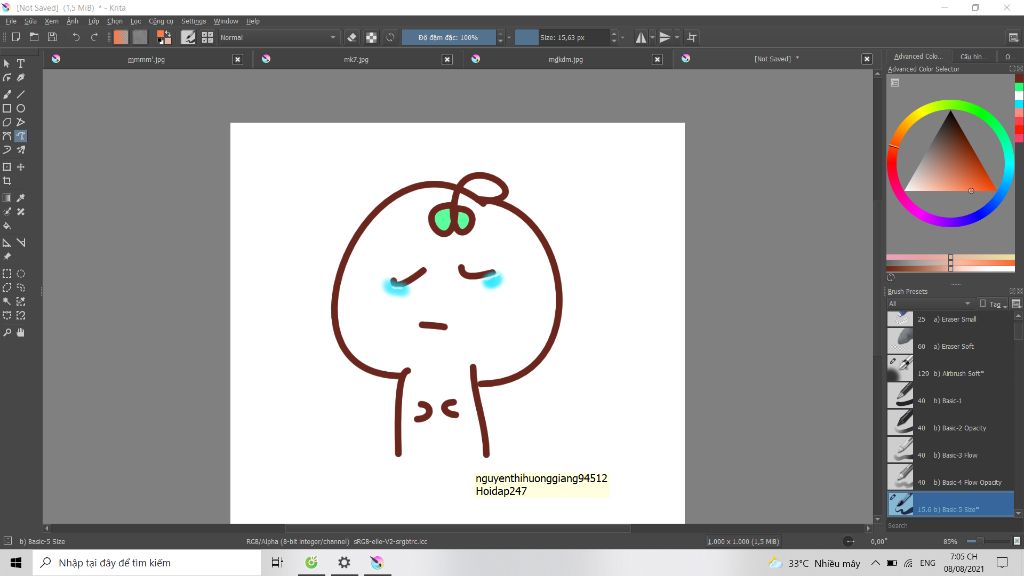1024x576 pixels.
Task: Select the Fill bucket tool
Action: 7,226
